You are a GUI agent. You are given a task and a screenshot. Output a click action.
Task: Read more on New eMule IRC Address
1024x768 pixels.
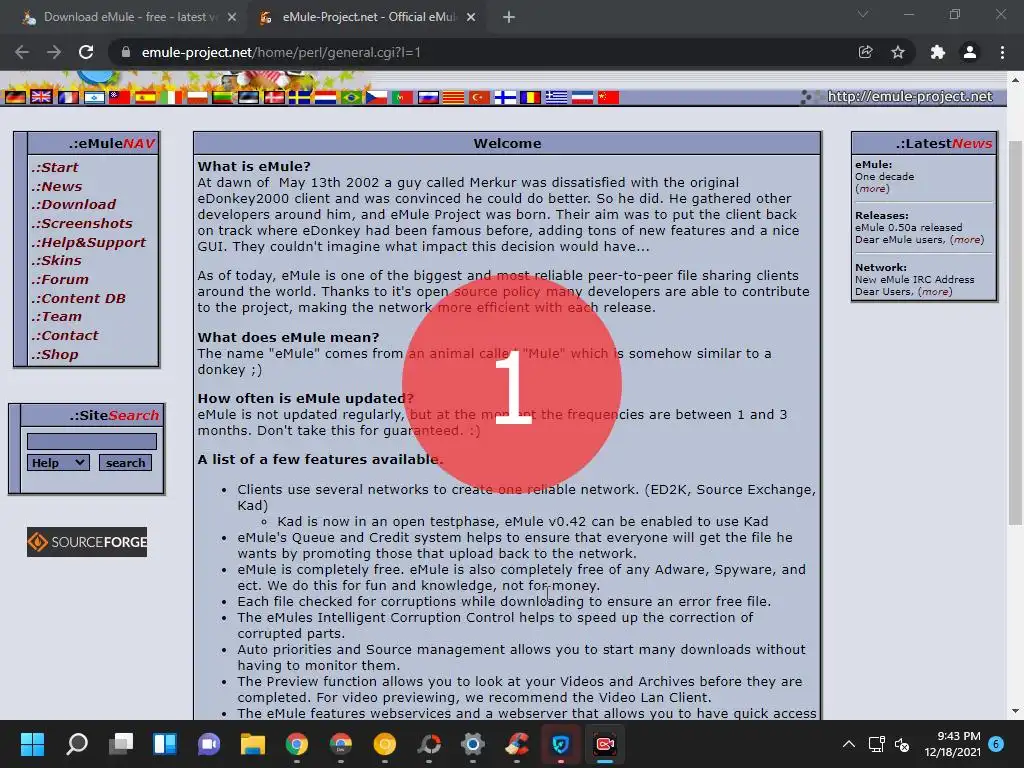pyautogui.click(x=935, y=292)
